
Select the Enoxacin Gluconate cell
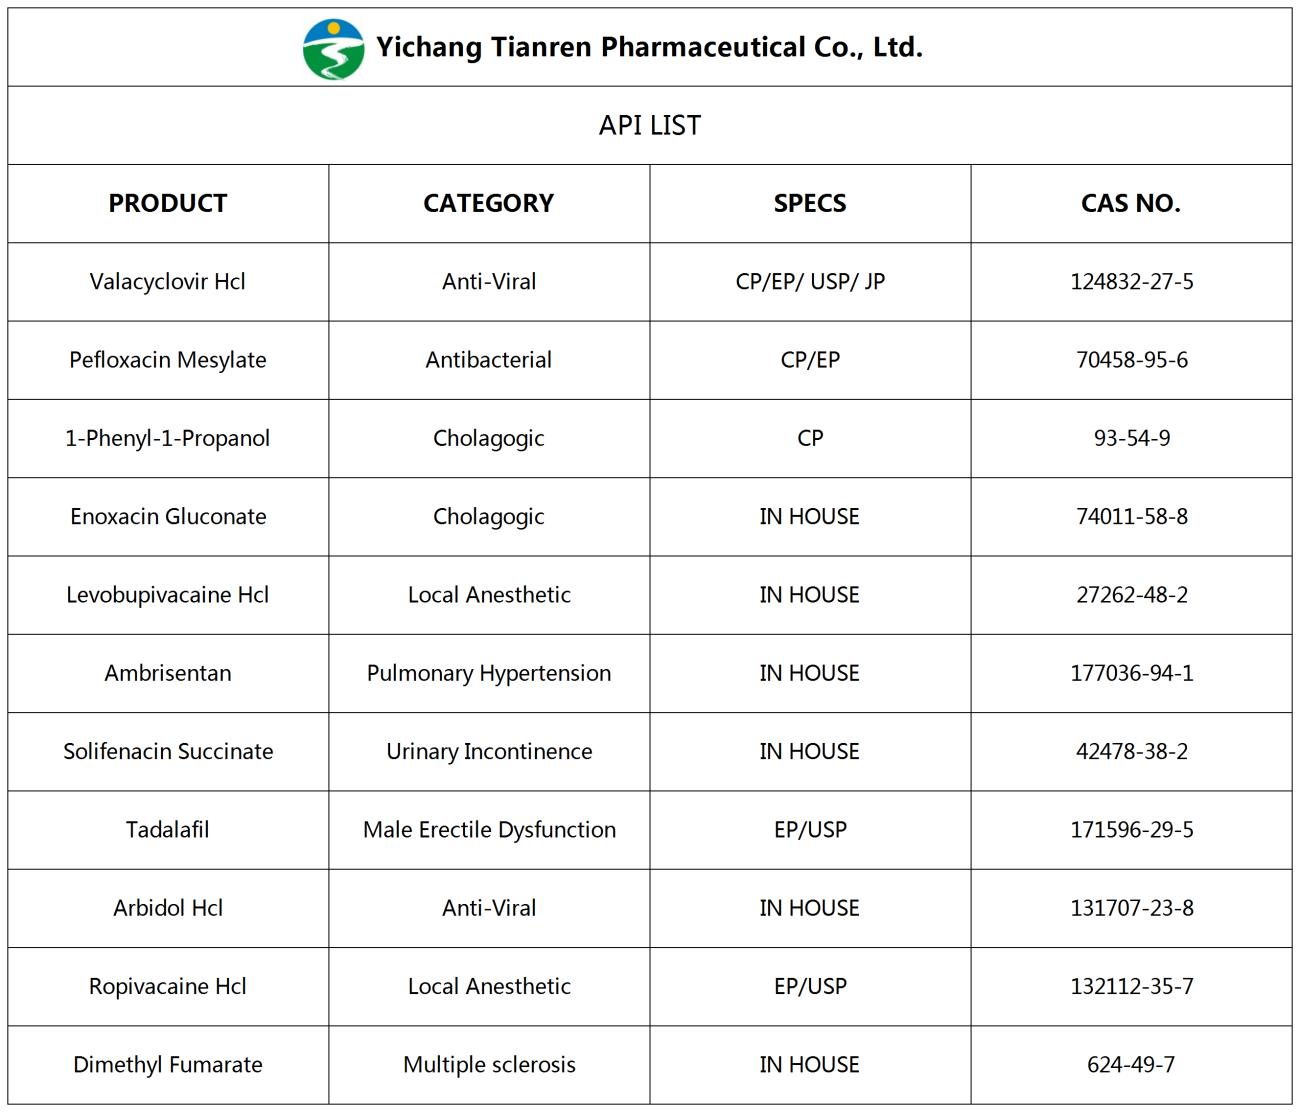(168, 517)
